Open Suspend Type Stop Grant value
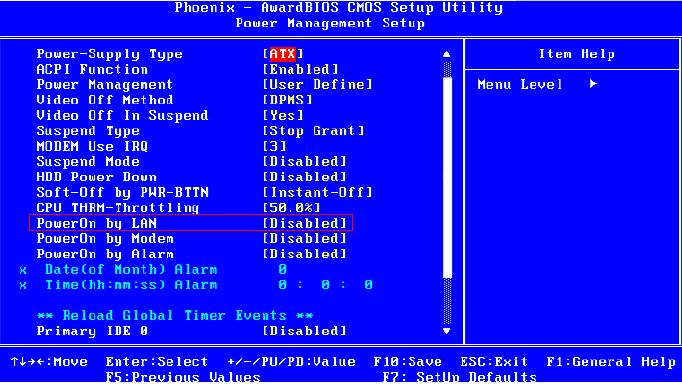The image size is (682, 384). 314,131
